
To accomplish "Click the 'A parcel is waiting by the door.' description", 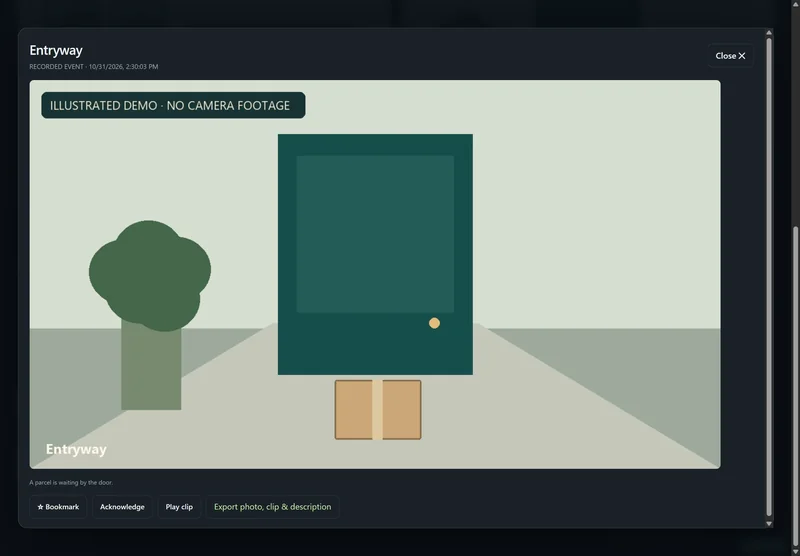I will (71, 483).
